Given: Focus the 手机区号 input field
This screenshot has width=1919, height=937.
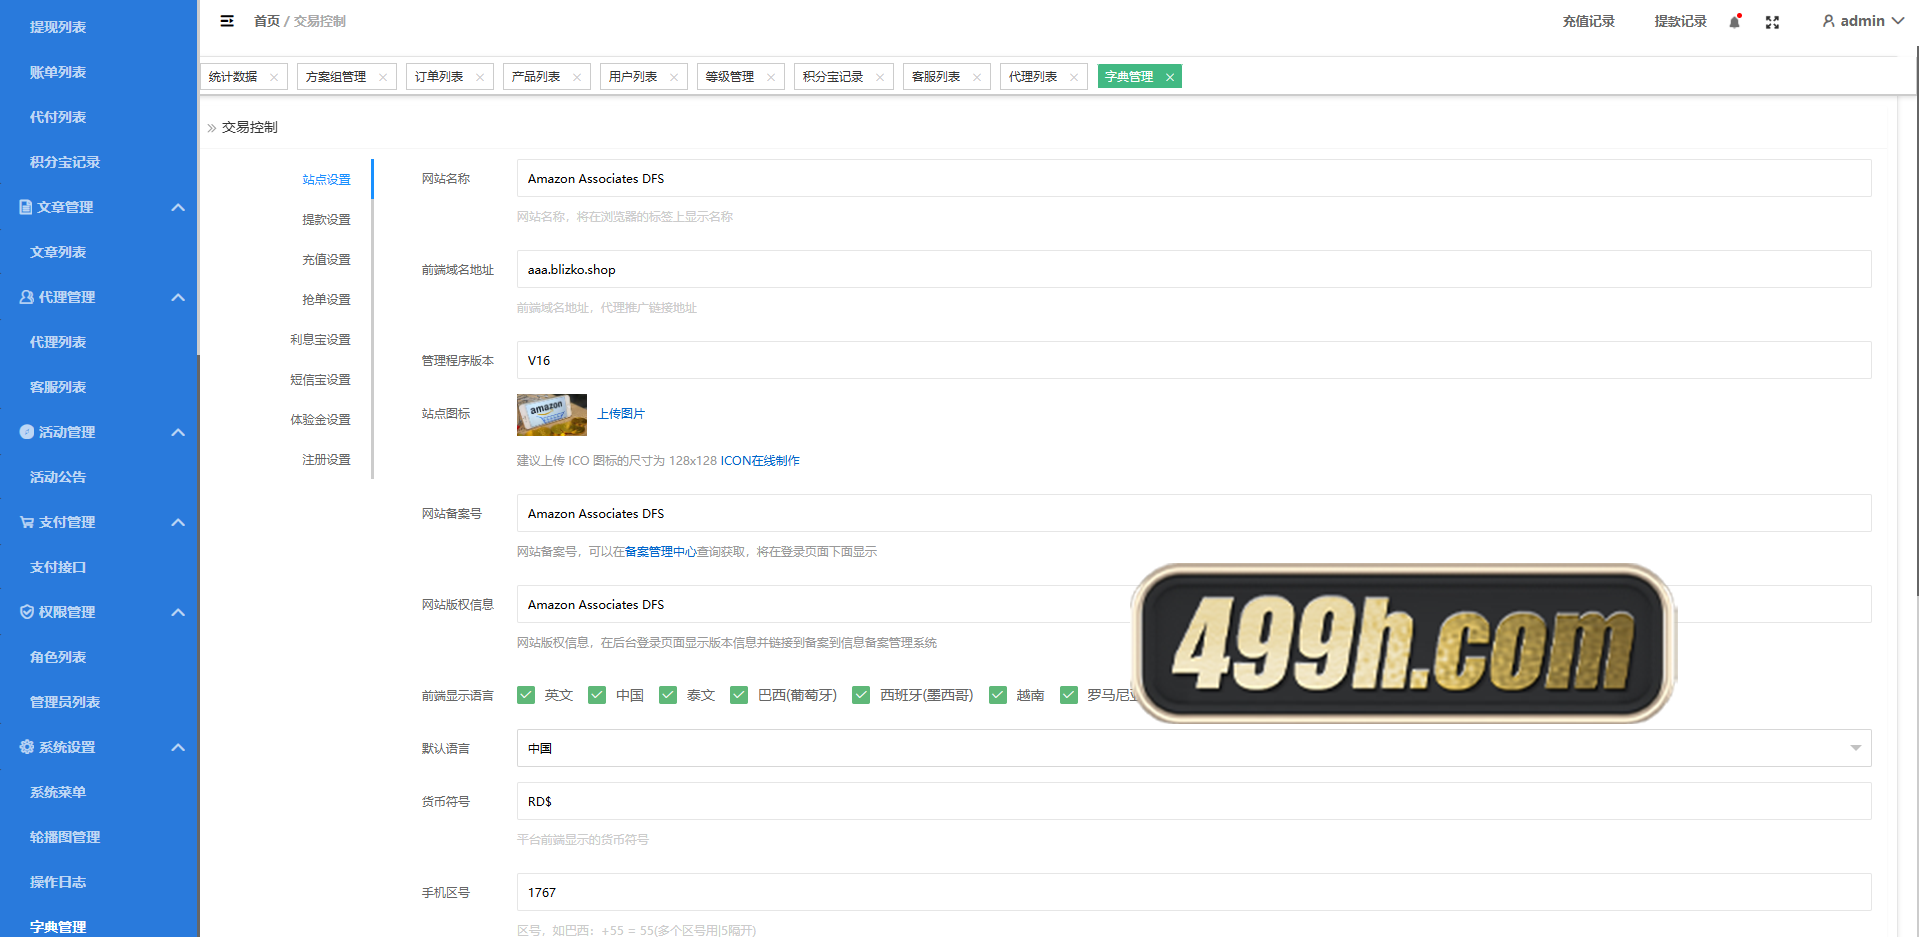Looking at the screenshot, I should [x=1194, y=892].
